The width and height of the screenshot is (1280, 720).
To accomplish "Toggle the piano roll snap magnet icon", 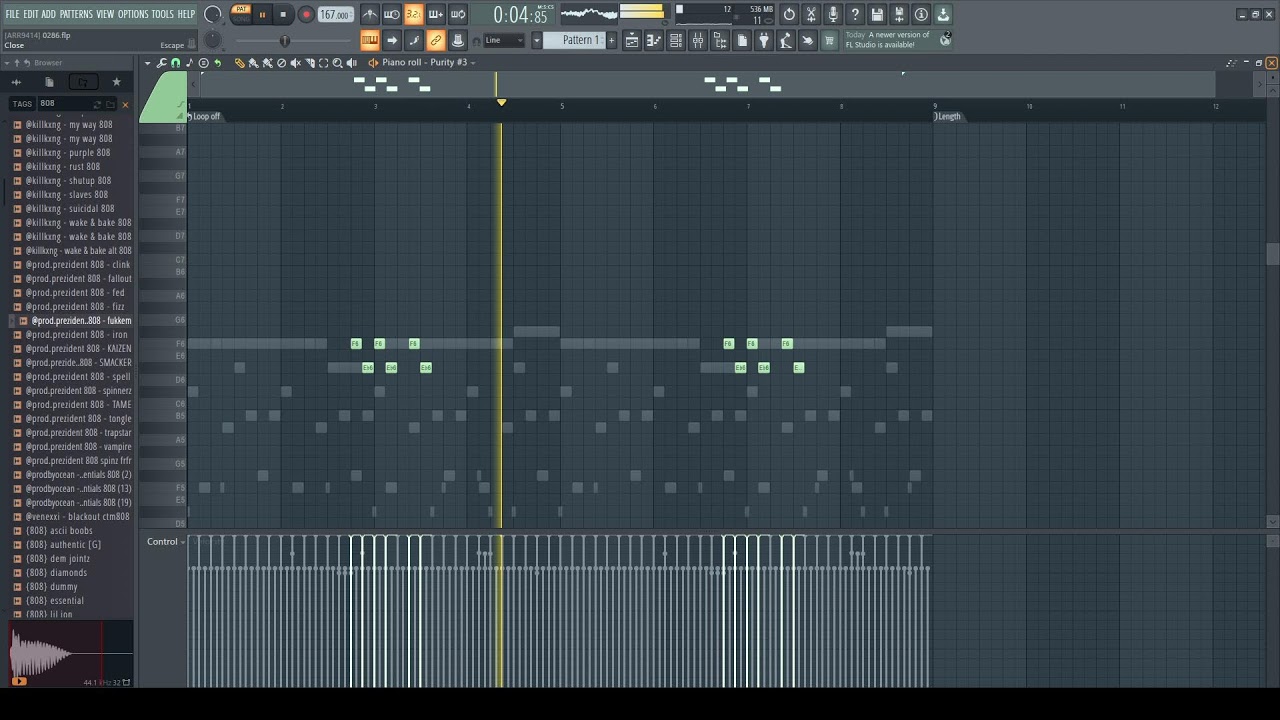I will 176,63.
